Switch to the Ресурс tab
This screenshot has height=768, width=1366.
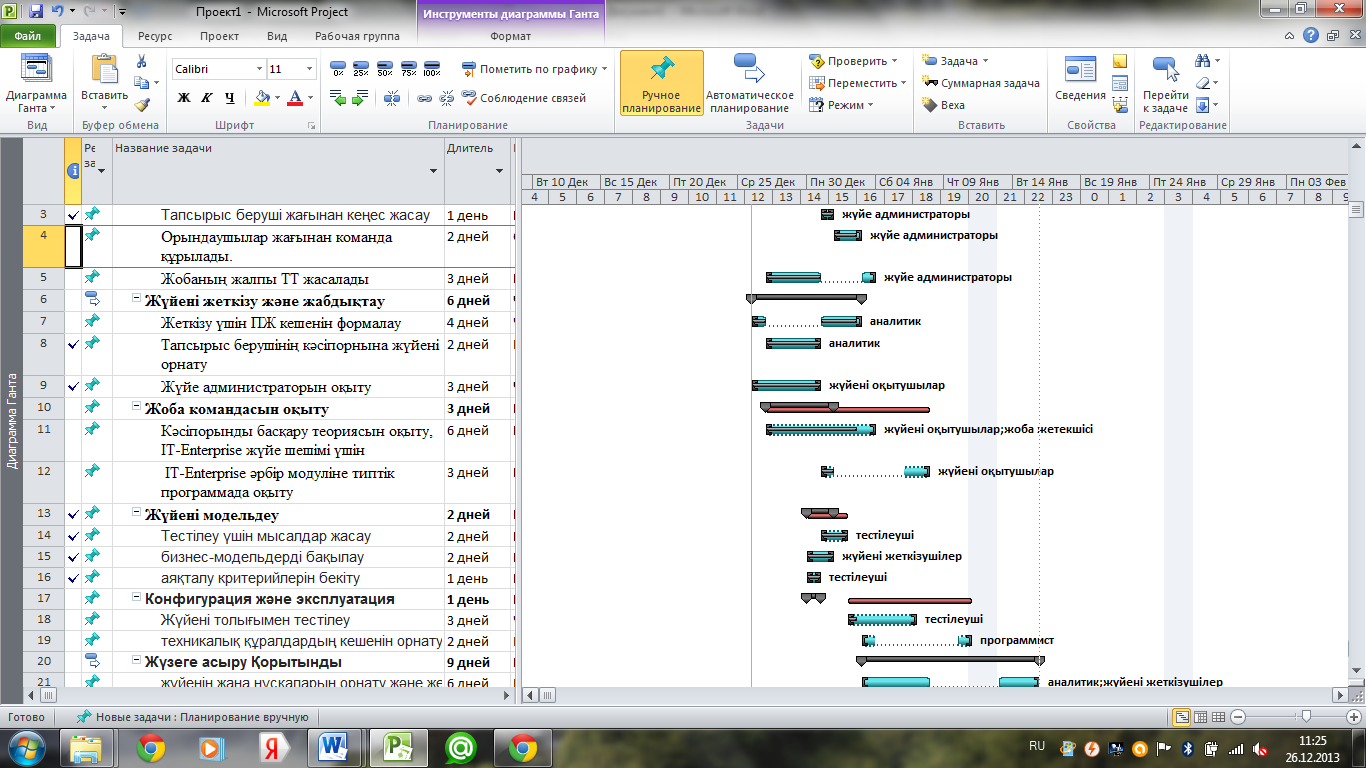click(x=155, y=36)
